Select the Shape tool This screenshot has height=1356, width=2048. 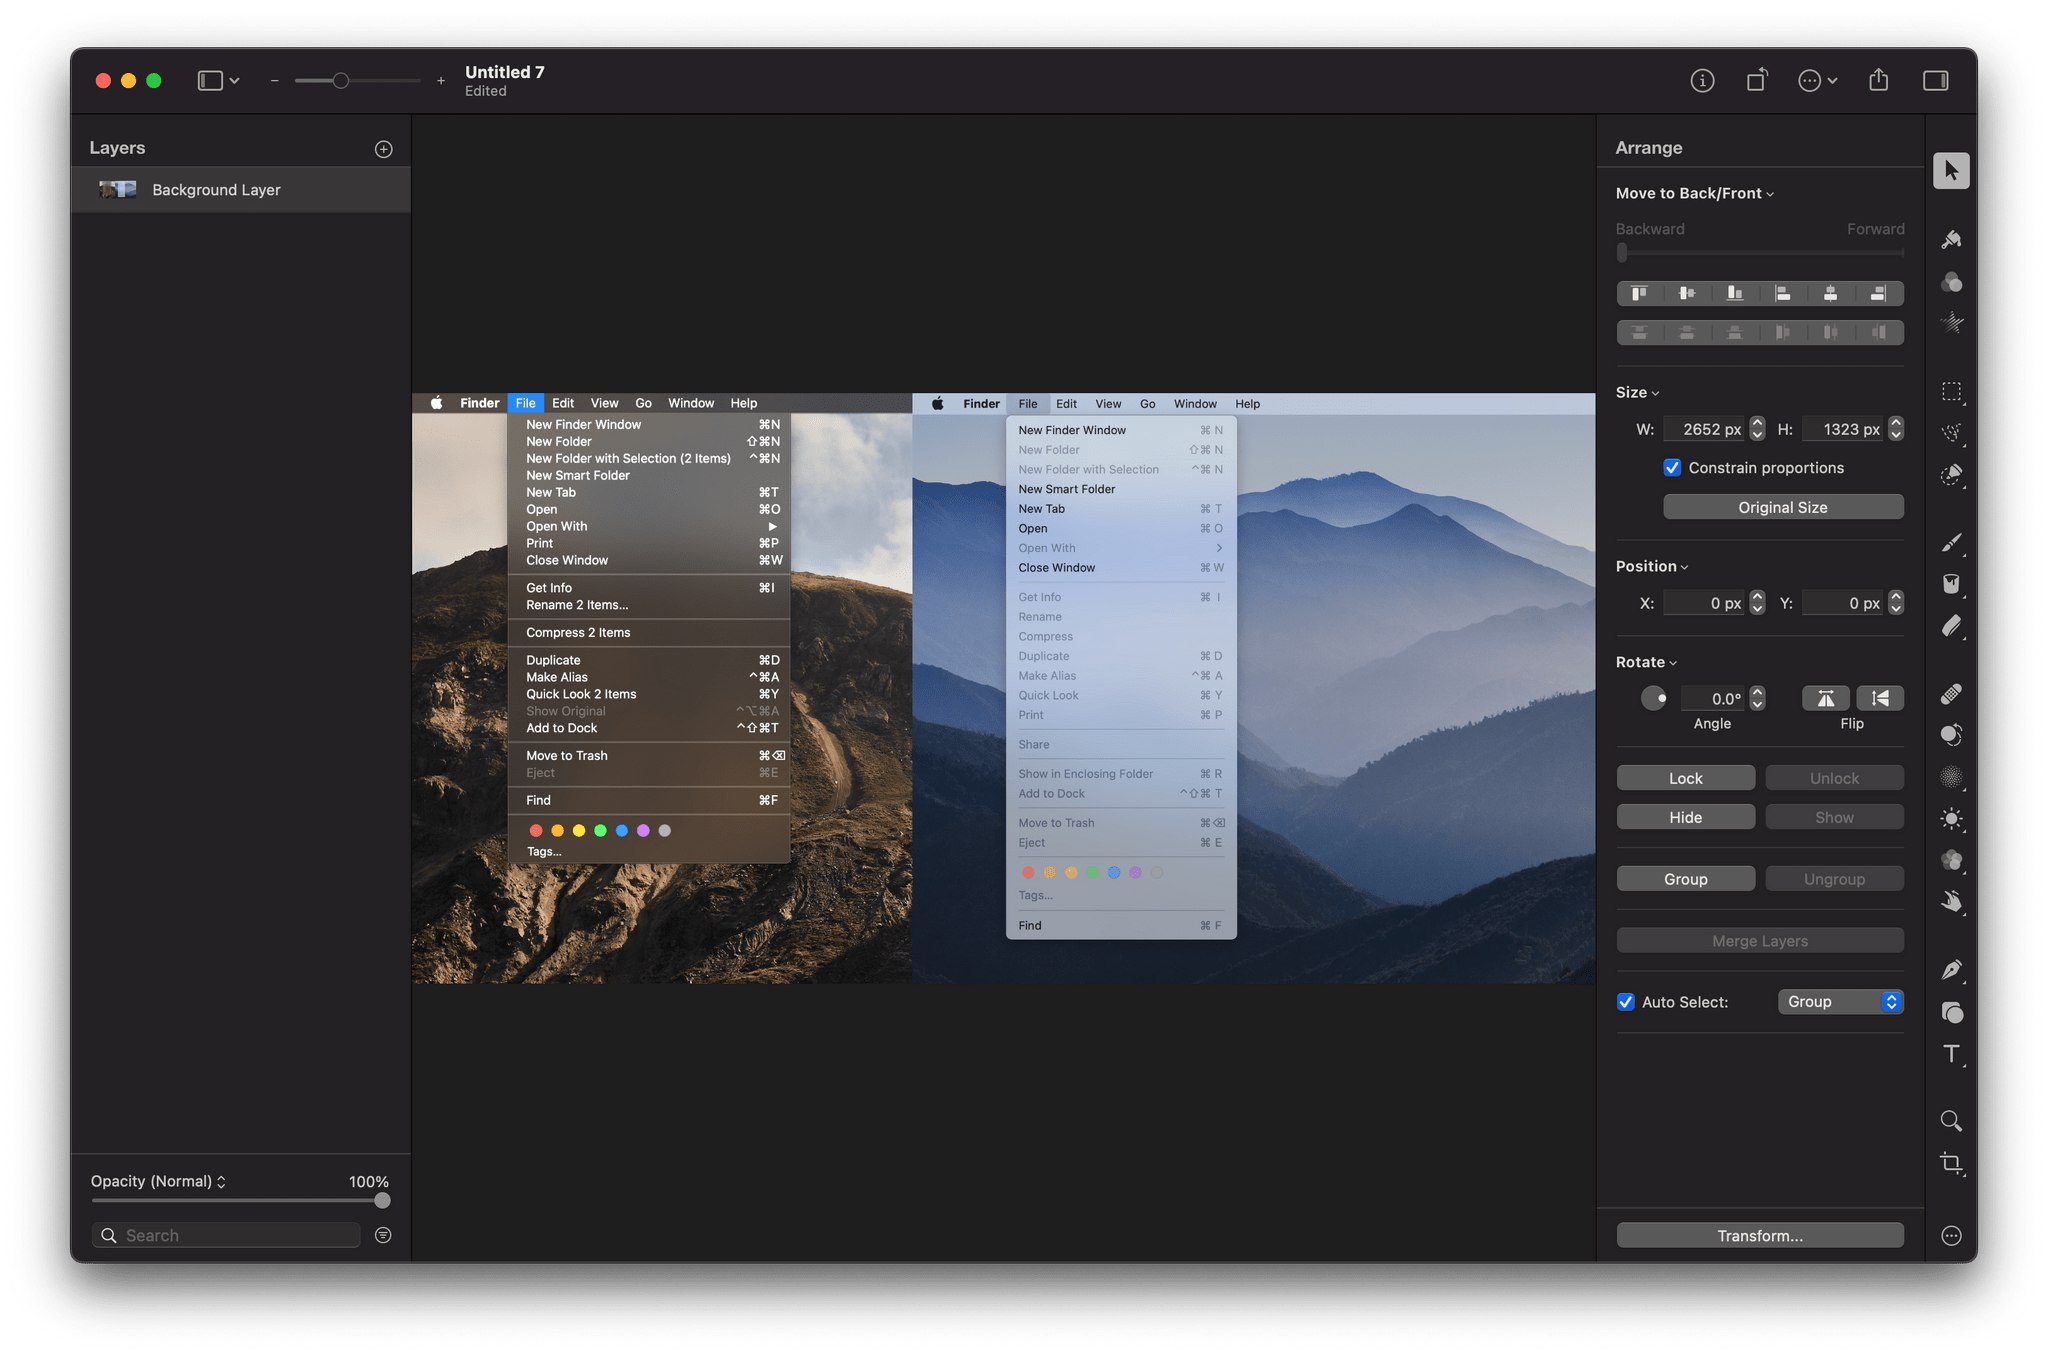tap(1951, 1012)
